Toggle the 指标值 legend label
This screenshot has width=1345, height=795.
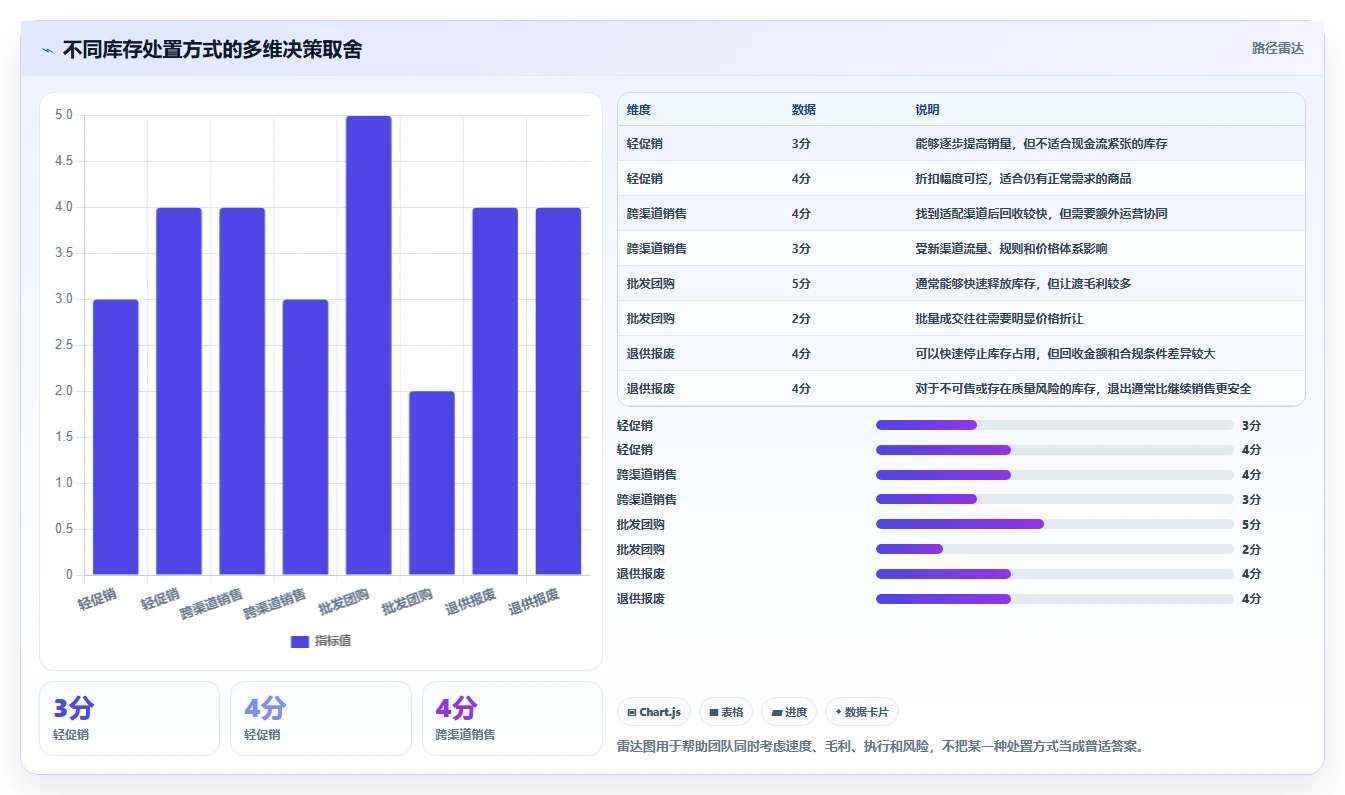point(333,641)
